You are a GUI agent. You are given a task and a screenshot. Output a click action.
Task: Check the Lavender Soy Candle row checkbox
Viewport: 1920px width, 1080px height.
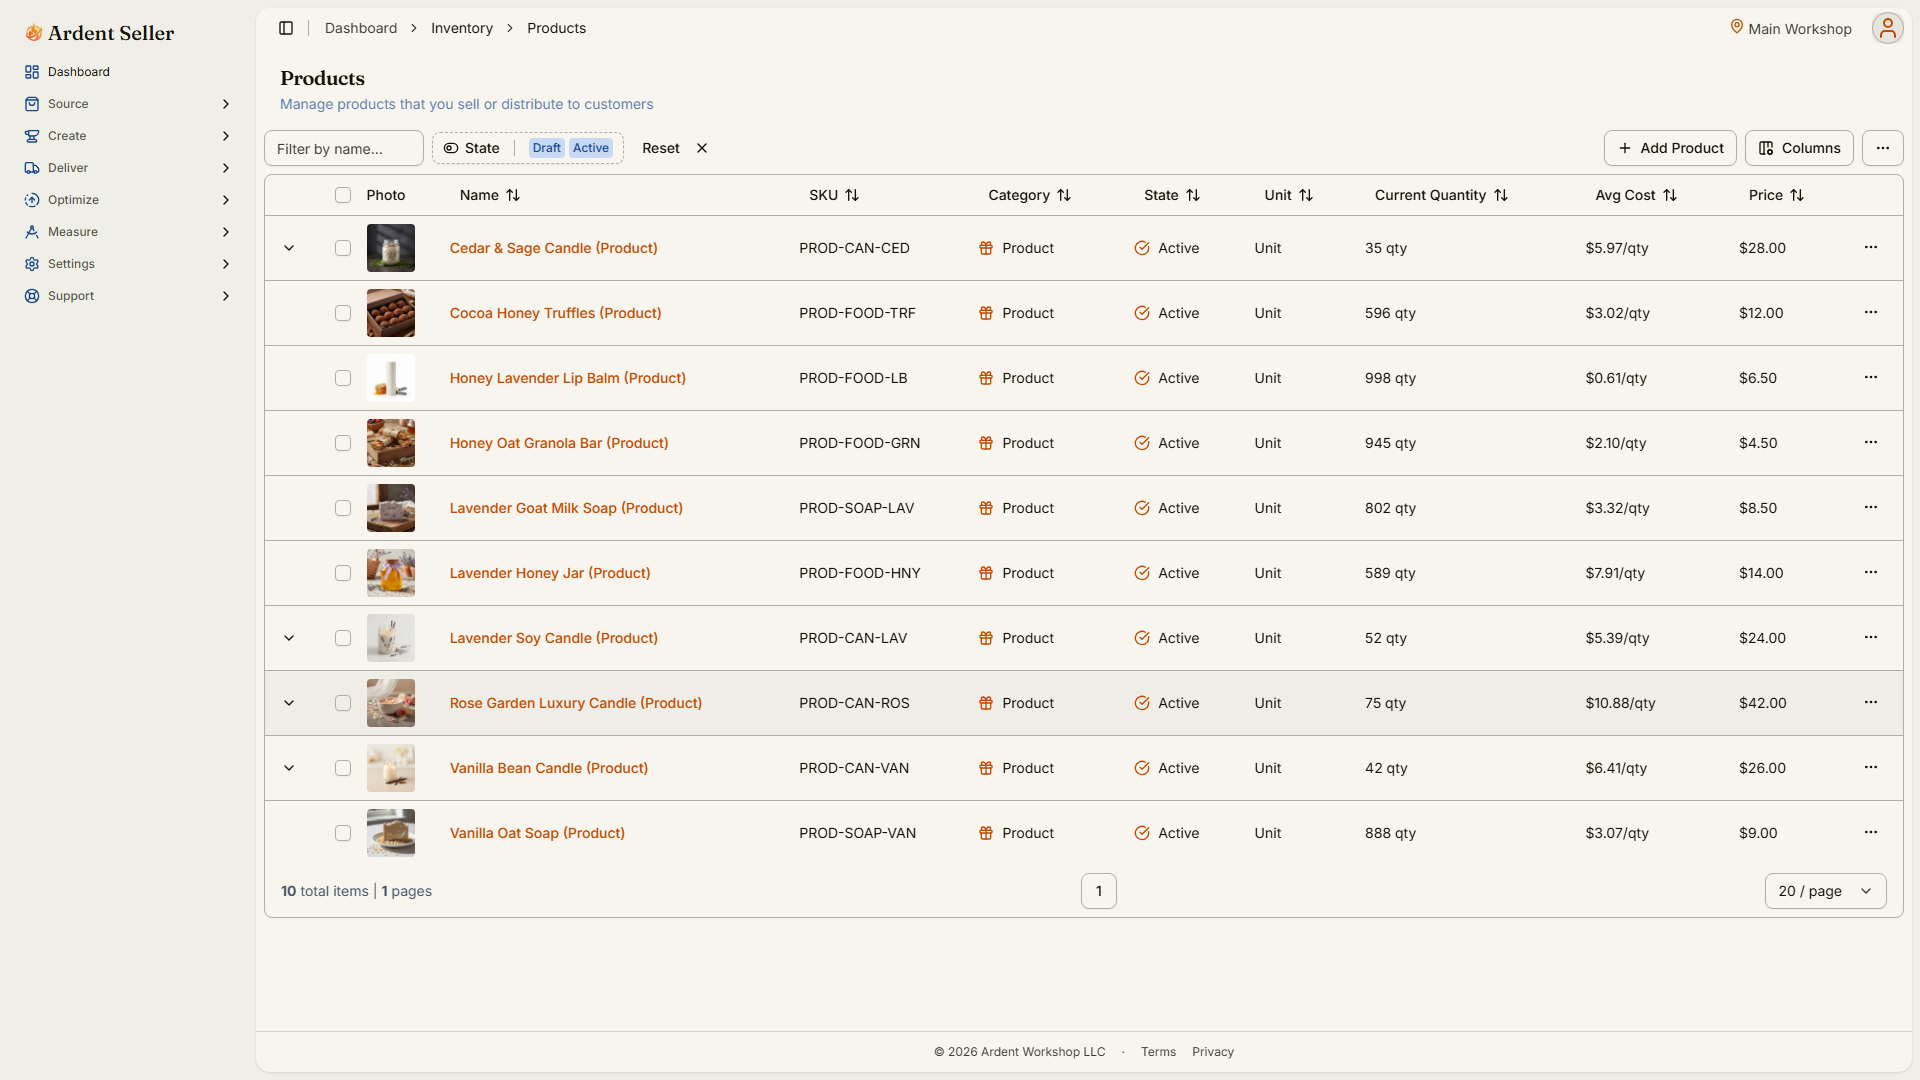pos(343,638)
